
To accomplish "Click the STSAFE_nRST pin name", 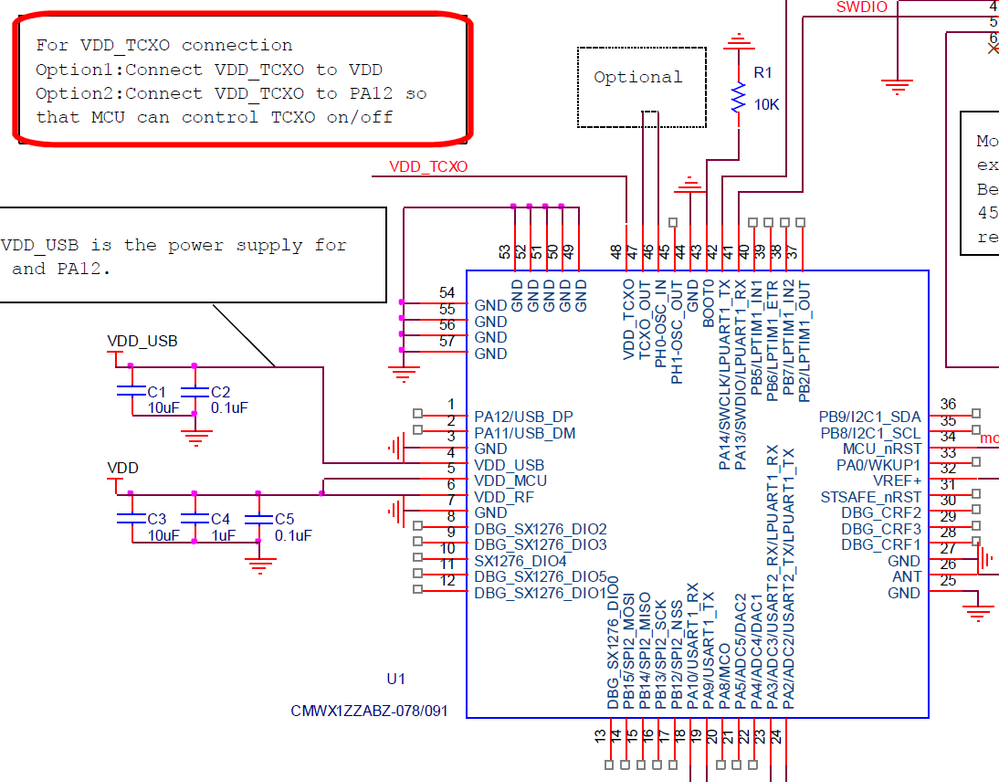I will 871,497.
